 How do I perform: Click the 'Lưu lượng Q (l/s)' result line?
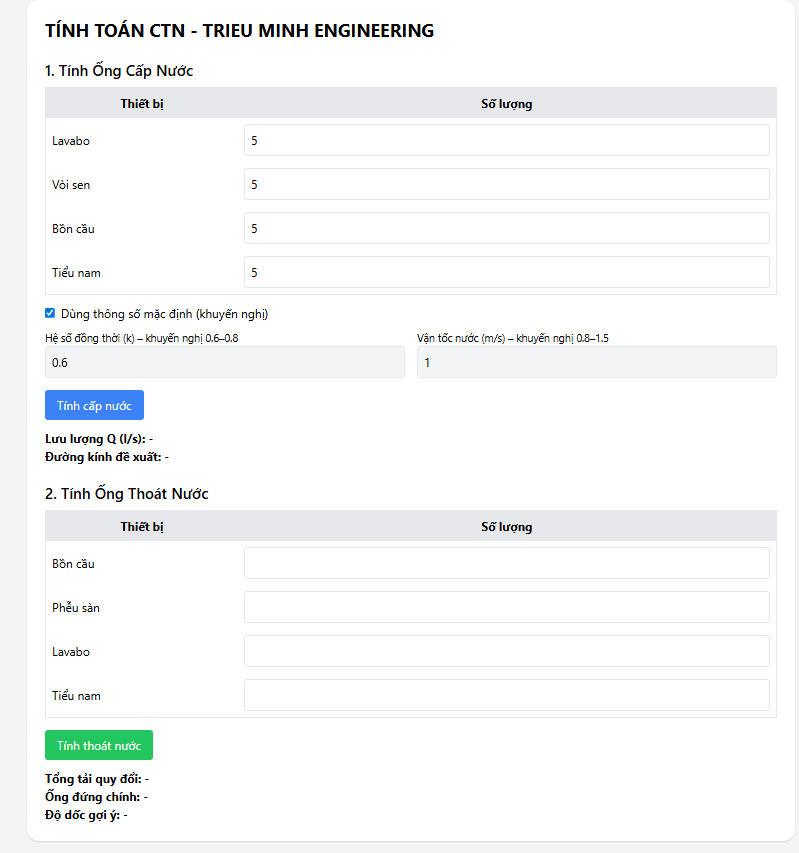[99, 439]
